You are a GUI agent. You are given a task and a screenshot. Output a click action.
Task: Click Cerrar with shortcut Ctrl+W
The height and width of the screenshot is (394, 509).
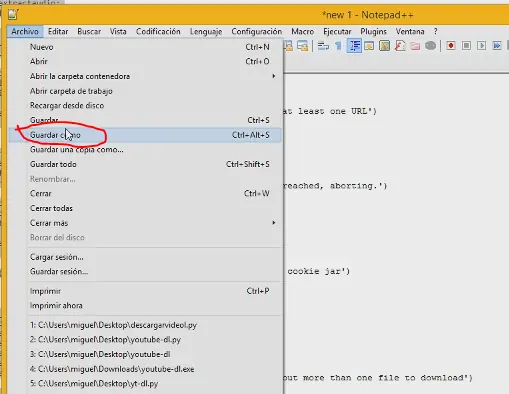pos(145,194)
